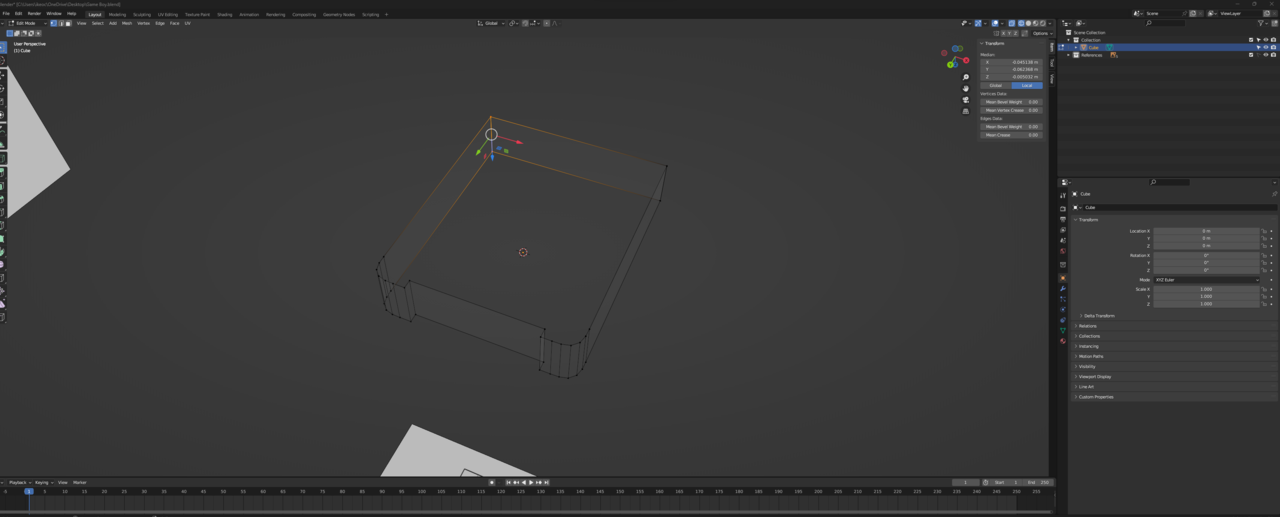Open the Object Data properties tab
Viewport: 1280px width, 517px height.
click(x=1063, y=331)
